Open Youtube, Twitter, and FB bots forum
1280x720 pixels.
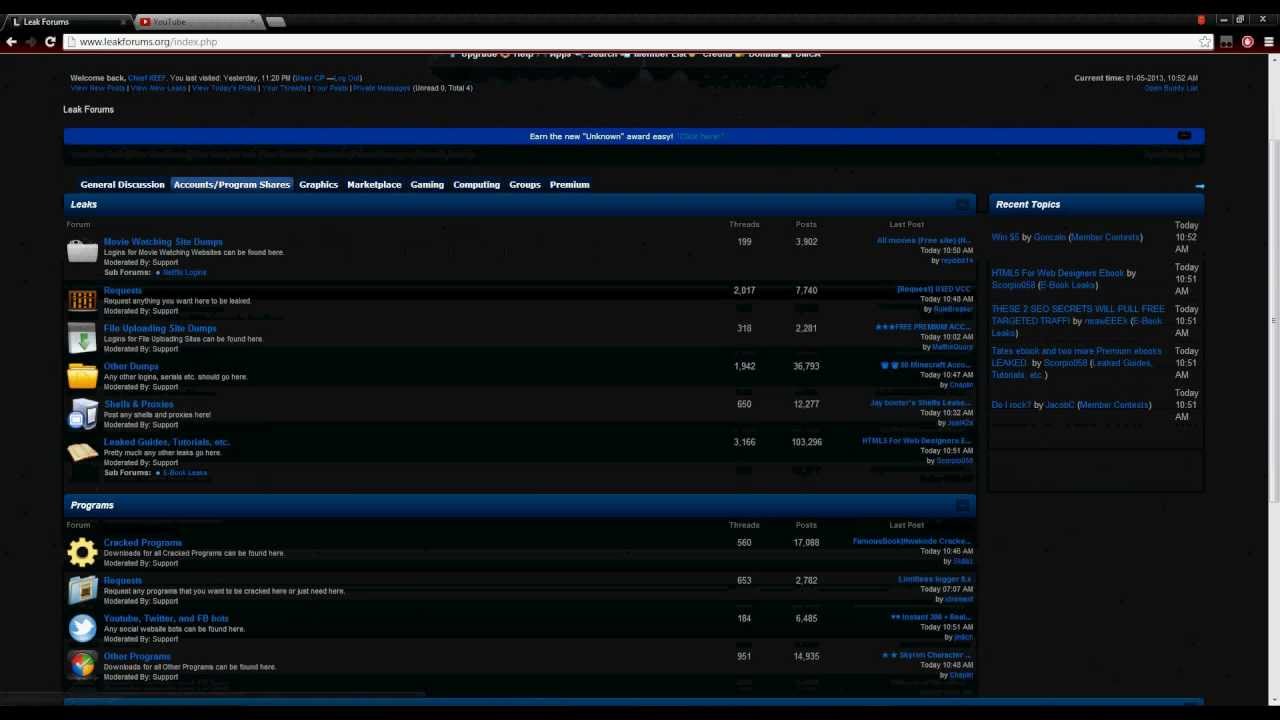click(x=166, y=618)
